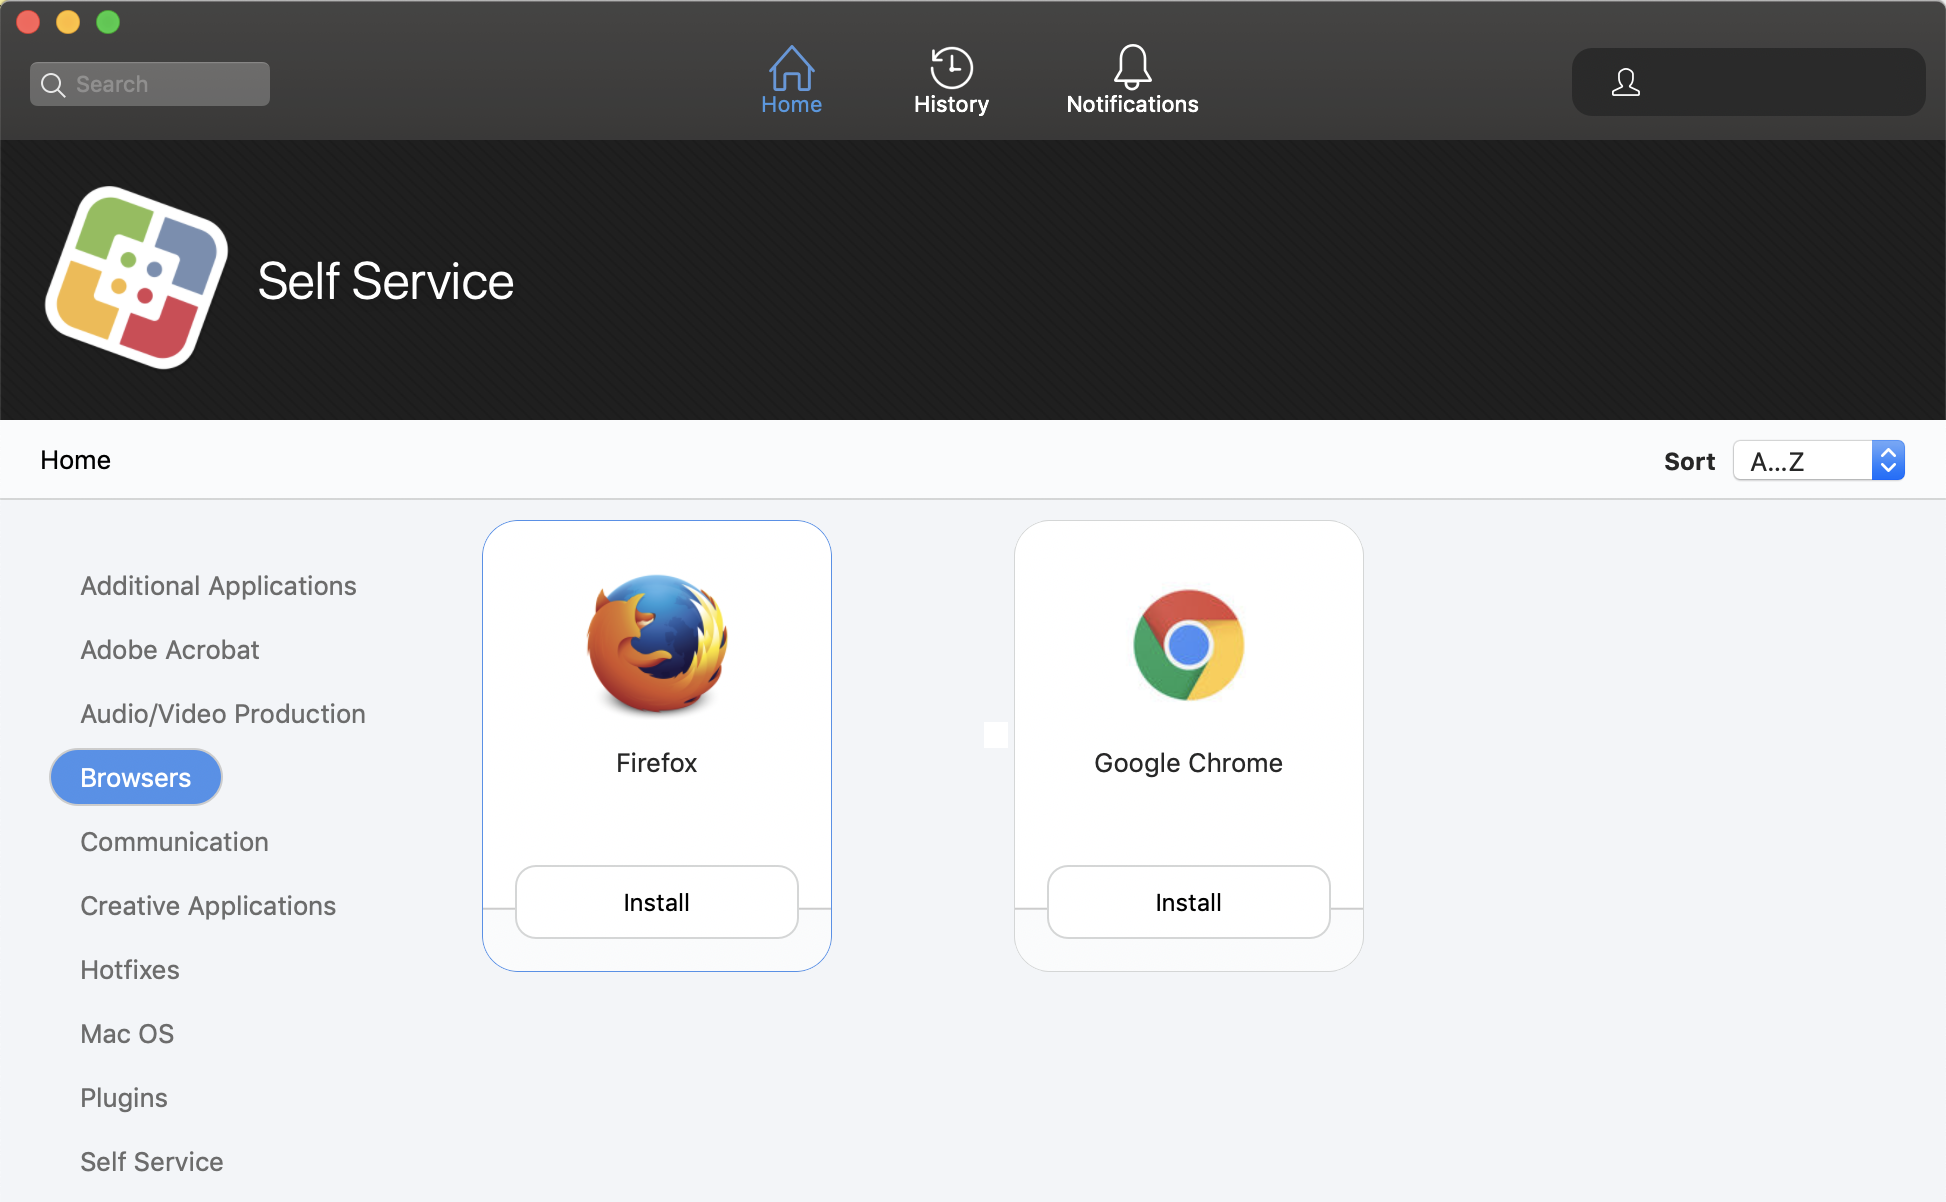The image size is (1946, 1202).
Task: Select the Browsers category
Action: (136, 777)
